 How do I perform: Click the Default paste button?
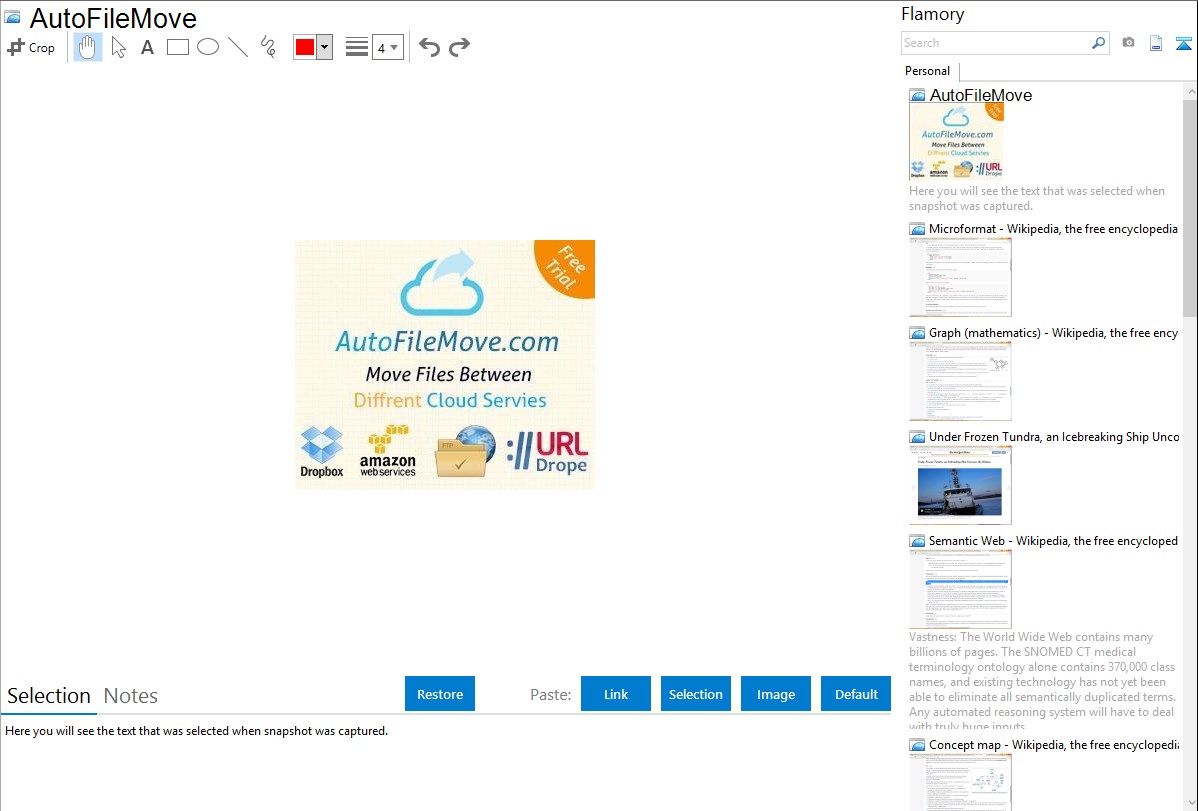(856, 694)
